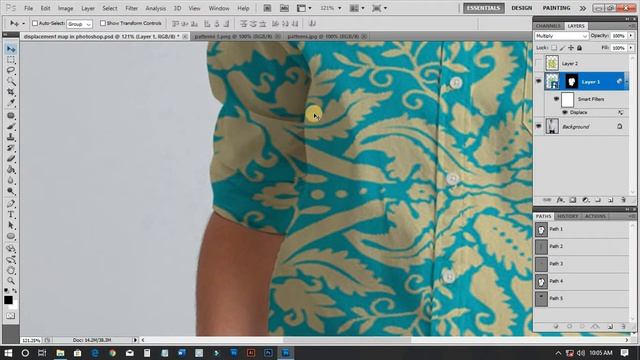
Task: Select the History Brush tool
Action: point(11,148)
